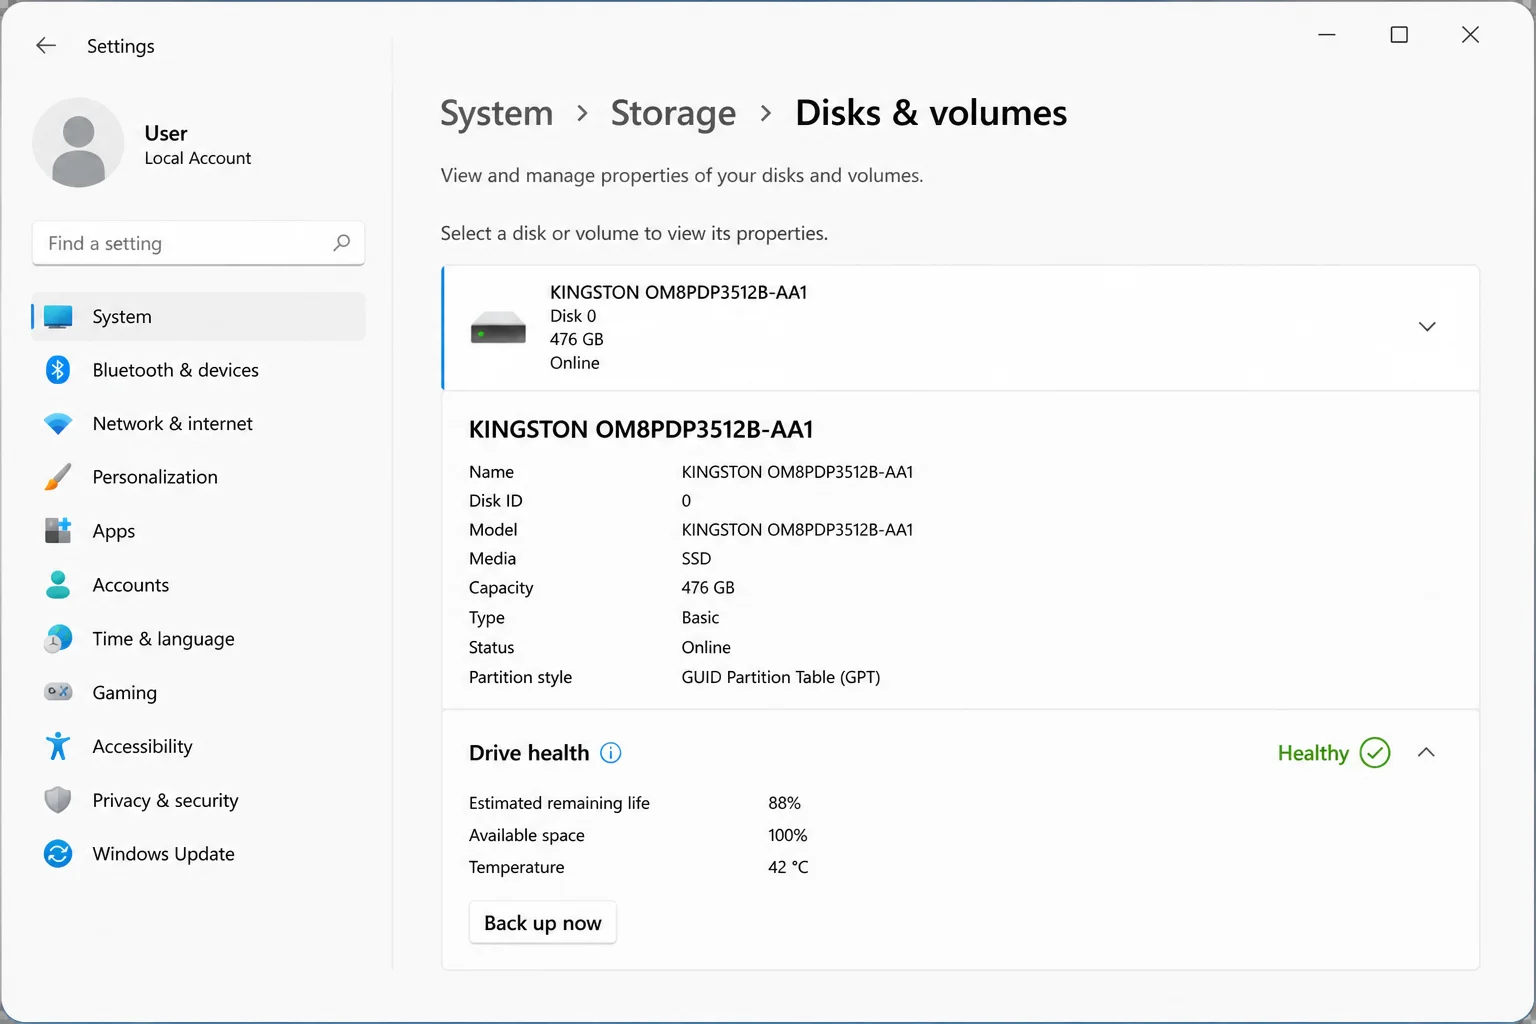The image size is (1536, 1024).
Task: Click the Privacy shield icon
Action: pos(58,800)
